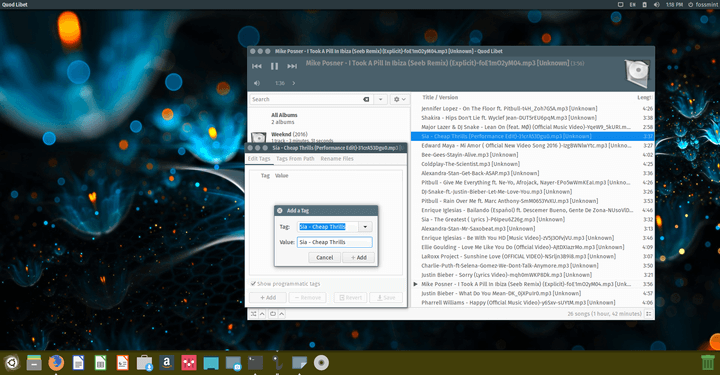Viewport: 720px width, 375px height.
Task: Click the Search input in Quod Libet
Action: tap(306, 99)
